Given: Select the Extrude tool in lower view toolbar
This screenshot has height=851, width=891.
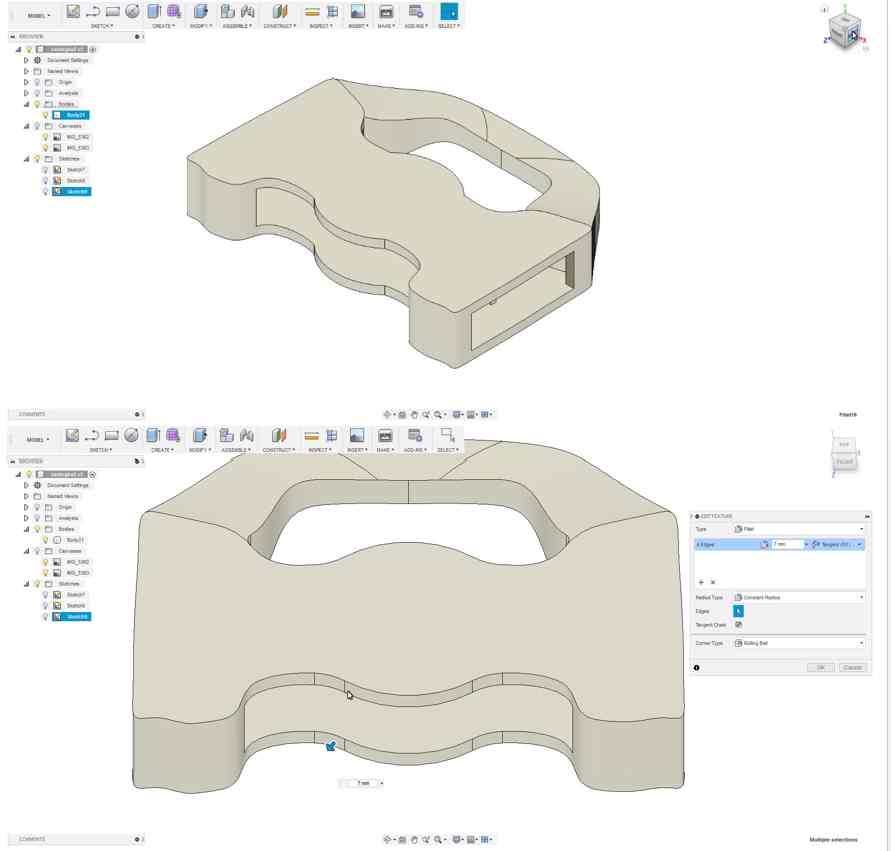Looking at the screenshot, I should coord(152,436).
